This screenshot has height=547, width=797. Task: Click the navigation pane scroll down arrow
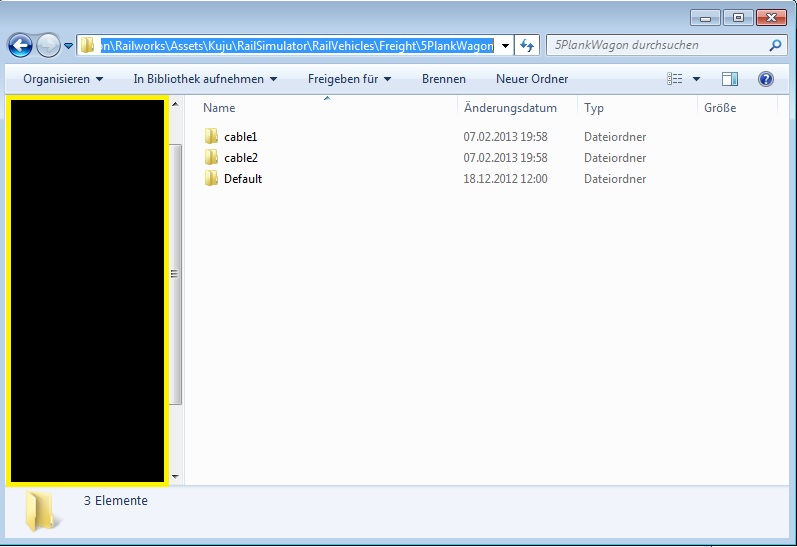[x=175, y=476]
